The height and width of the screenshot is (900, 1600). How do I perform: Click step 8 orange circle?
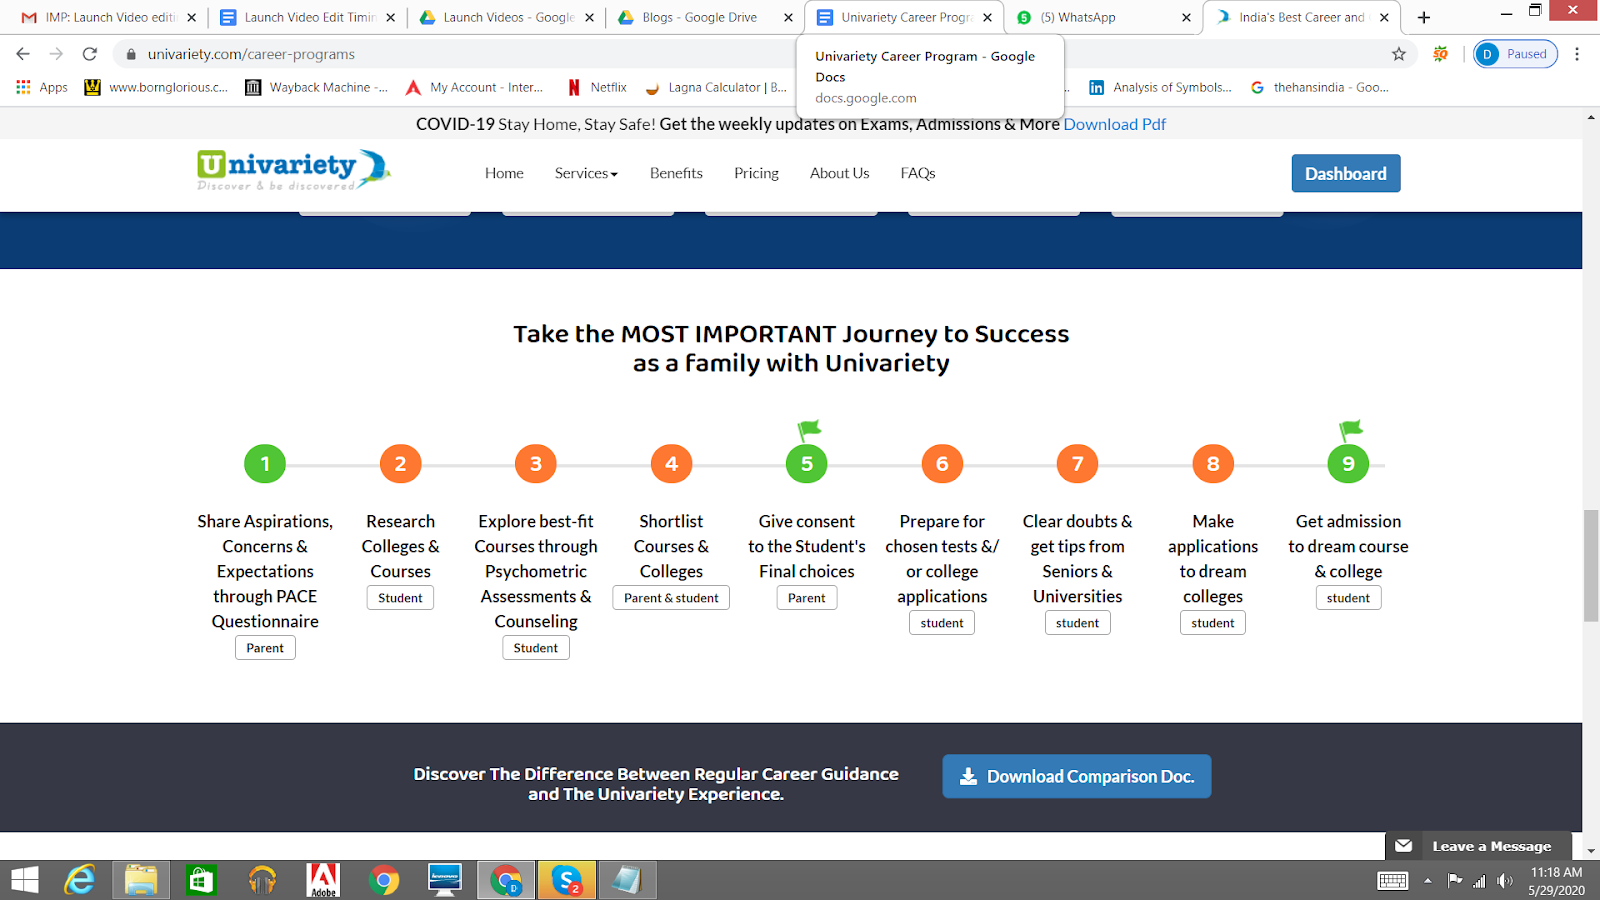[x=1213, y=463]
